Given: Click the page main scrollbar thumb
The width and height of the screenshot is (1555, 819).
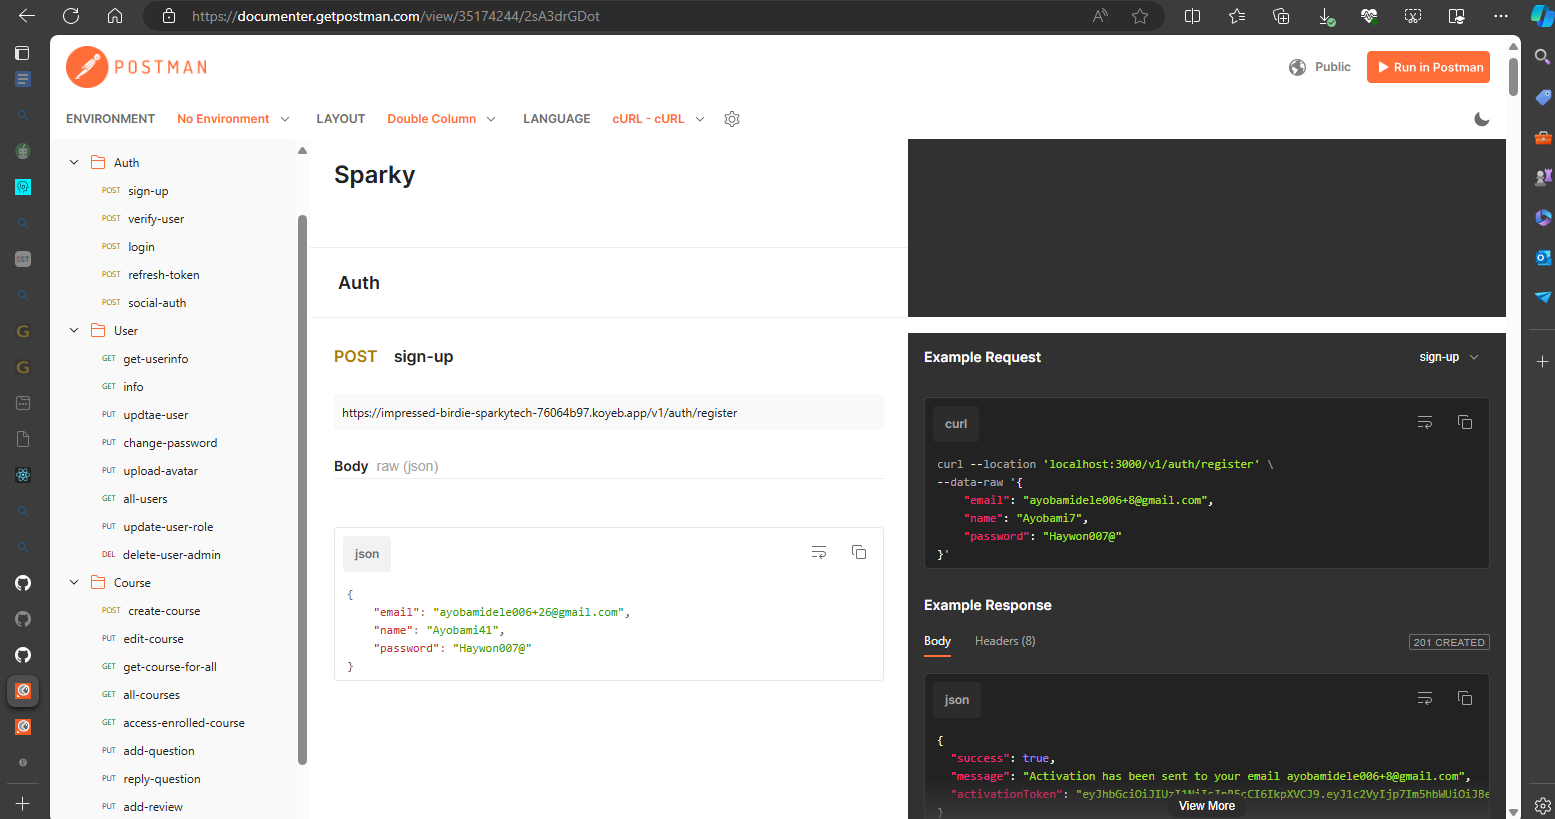Looking at the screenshot, I should [x=1513, y=77].
